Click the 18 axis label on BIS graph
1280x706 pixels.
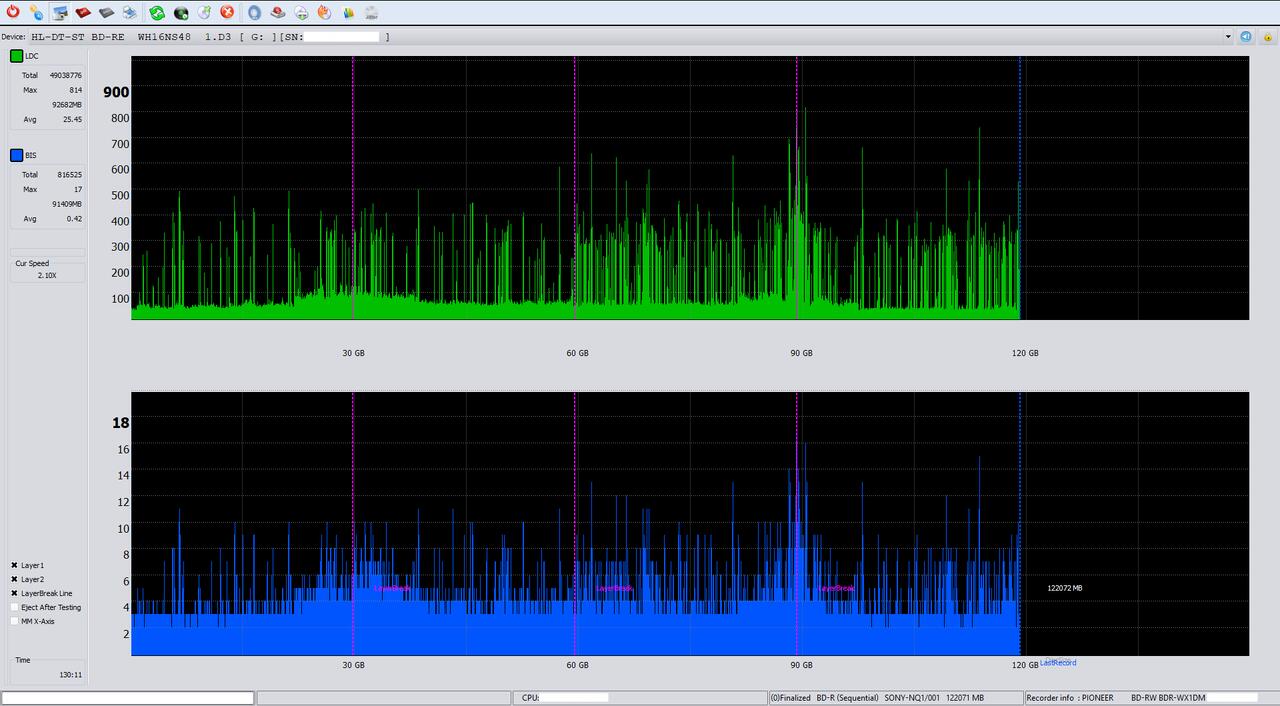[120, 423]
